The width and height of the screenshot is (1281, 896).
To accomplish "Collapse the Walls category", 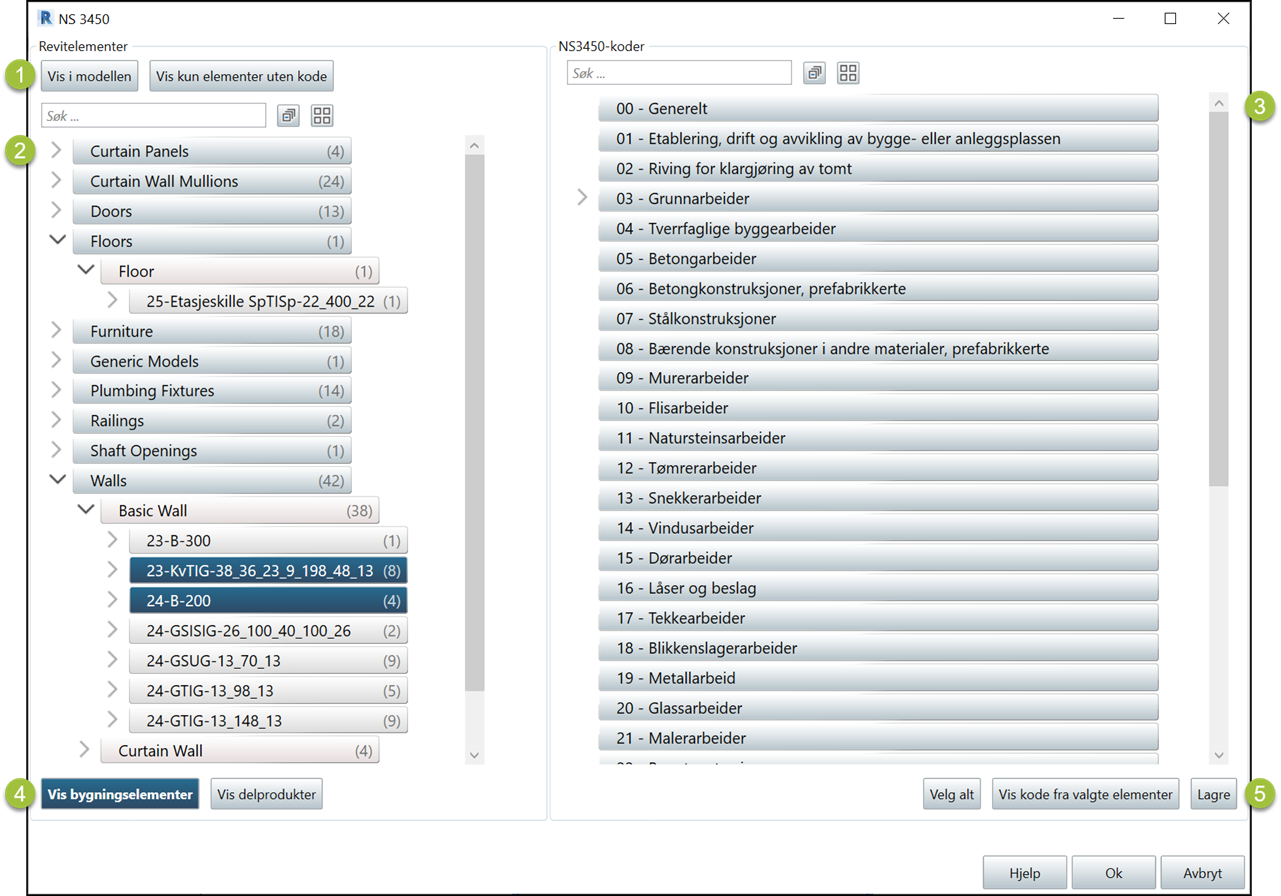I will pos(57,480).
